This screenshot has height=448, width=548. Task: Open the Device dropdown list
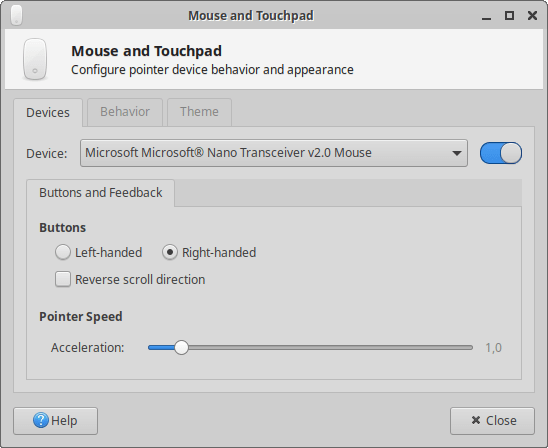coord(274,153)
